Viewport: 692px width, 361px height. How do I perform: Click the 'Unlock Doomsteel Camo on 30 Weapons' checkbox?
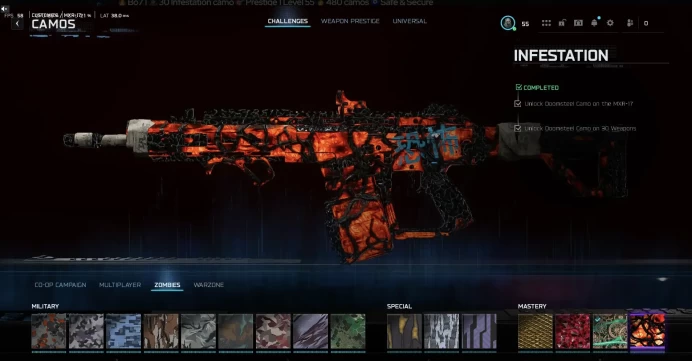click(518, 128)
